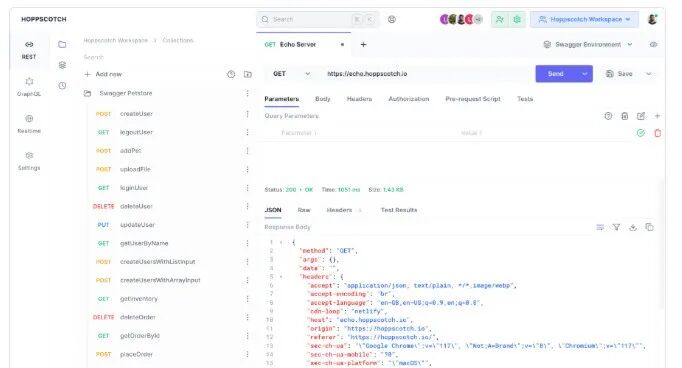Toggle the query parameter green check

[641, 133]
